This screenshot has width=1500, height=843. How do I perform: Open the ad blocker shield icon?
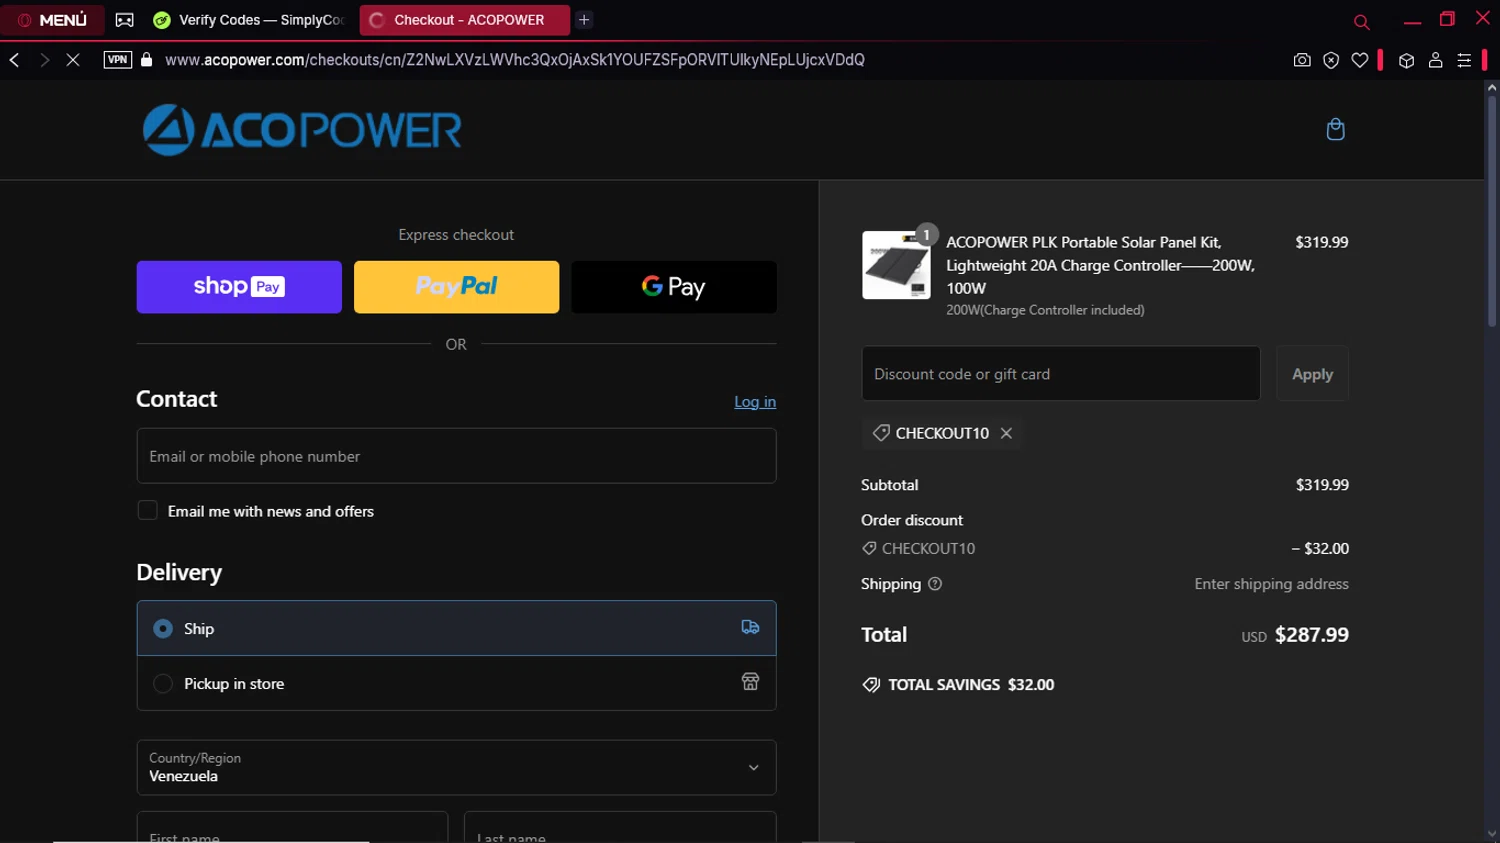coord(1331,60)
